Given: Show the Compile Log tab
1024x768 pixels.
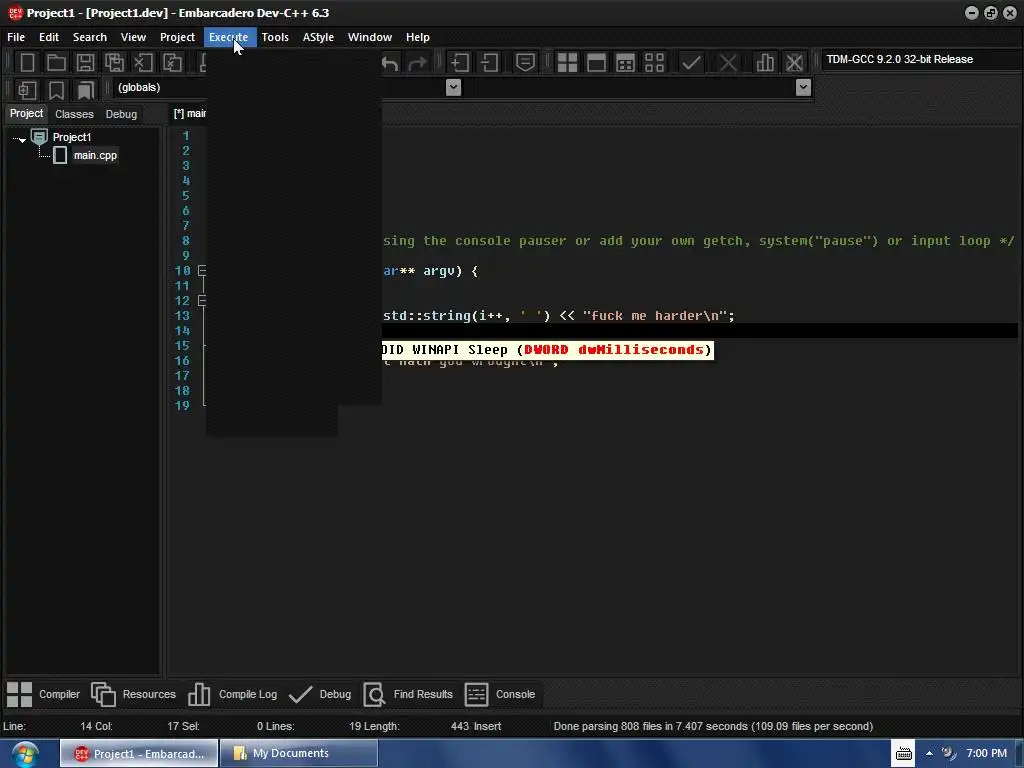Looking at the screenshot, I should click(232, 694).
